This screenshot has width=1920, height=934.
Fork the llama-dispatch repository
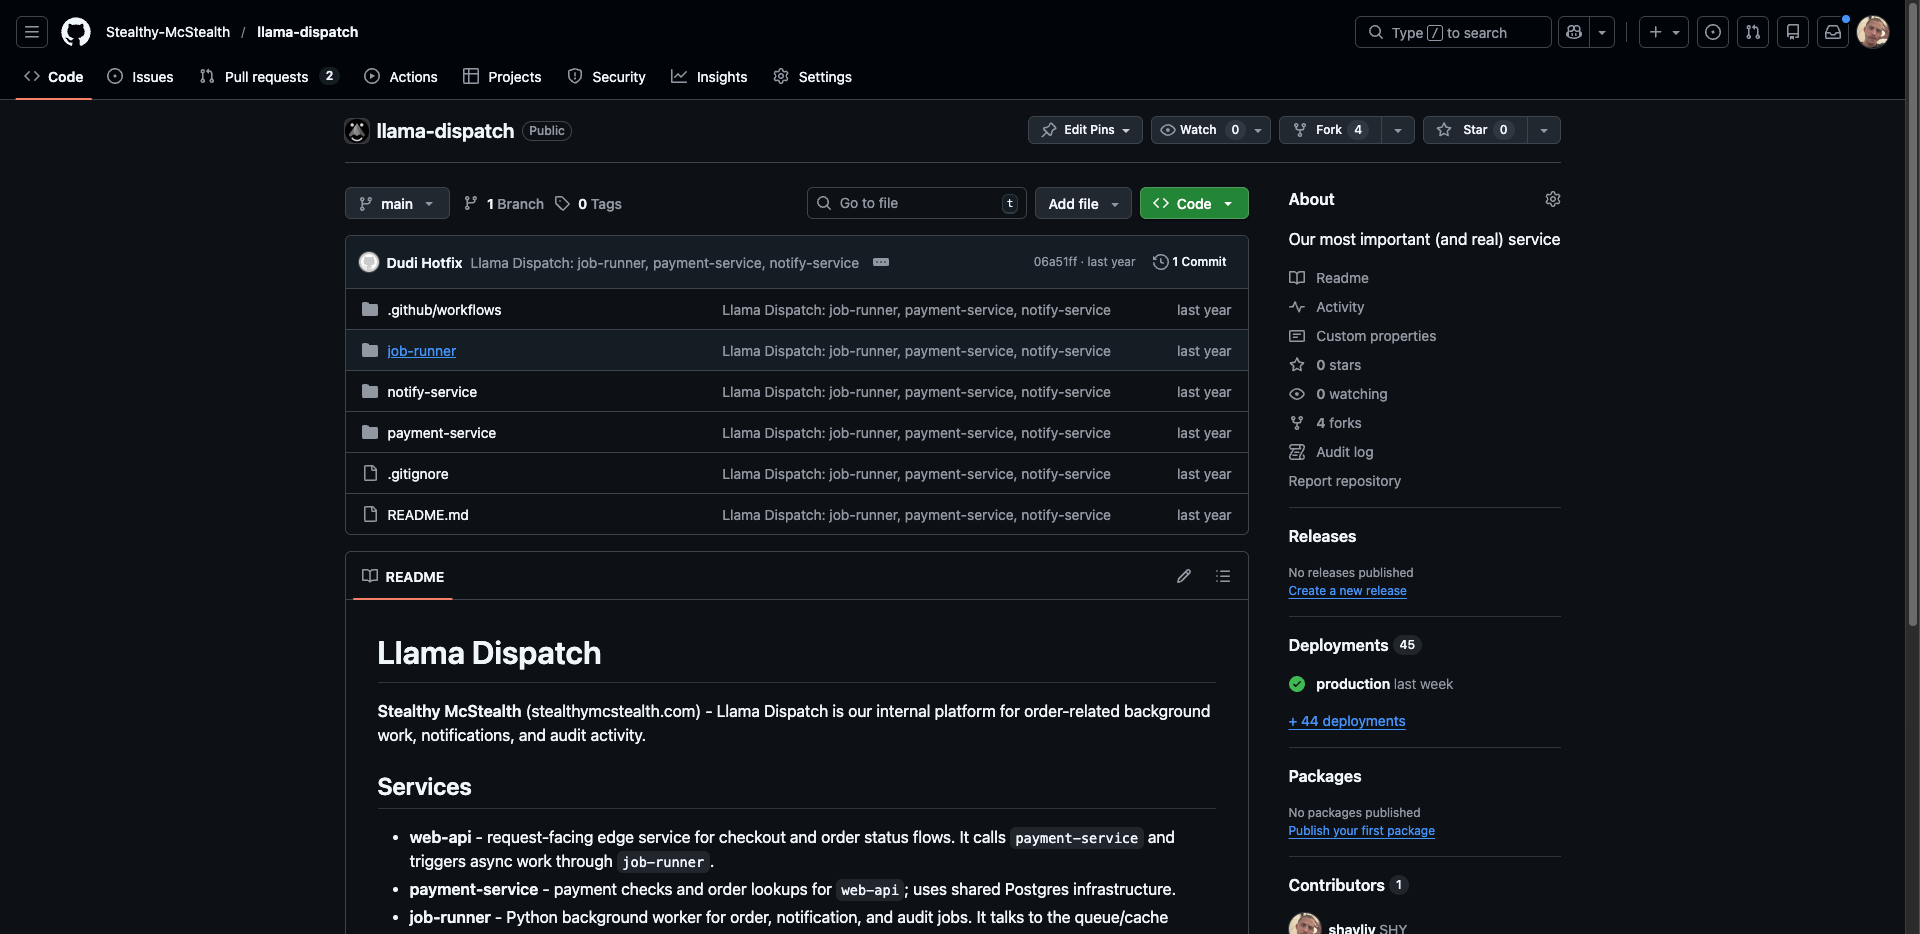1330,130
